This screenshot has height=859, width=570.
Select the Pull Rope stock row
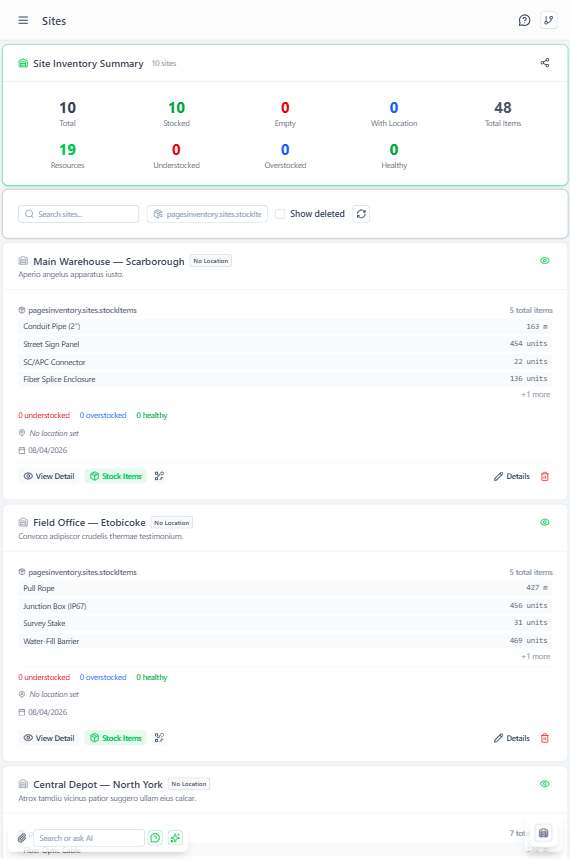285,588
